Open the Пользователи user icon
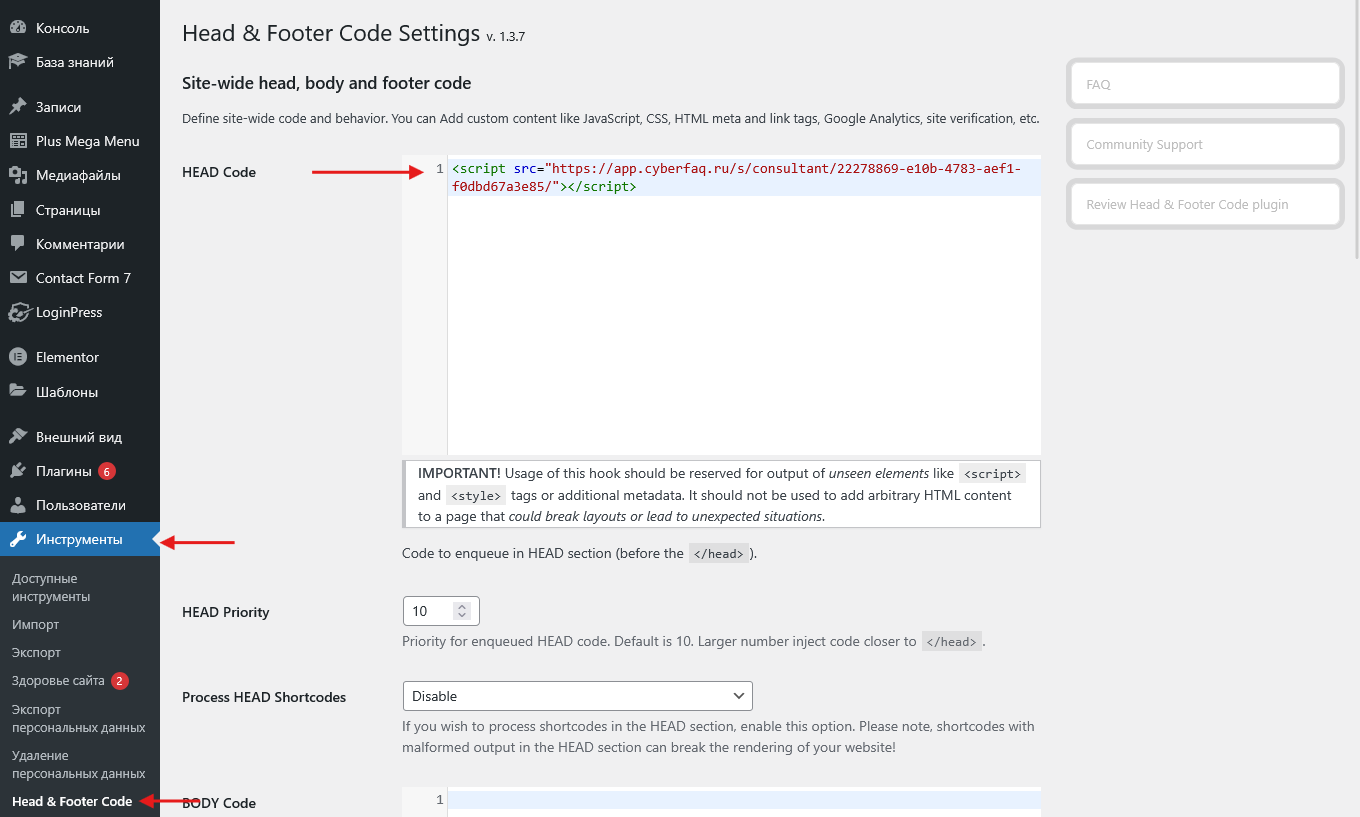This screenshot has height=817, width=1360. pyautogui.click(x=18, y=505)
